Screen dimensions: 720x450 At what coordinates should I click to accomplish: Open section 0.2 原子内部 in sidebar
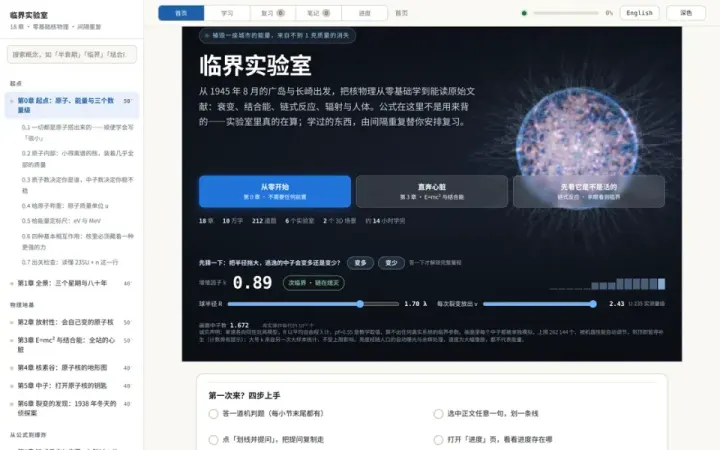[78, 158]
